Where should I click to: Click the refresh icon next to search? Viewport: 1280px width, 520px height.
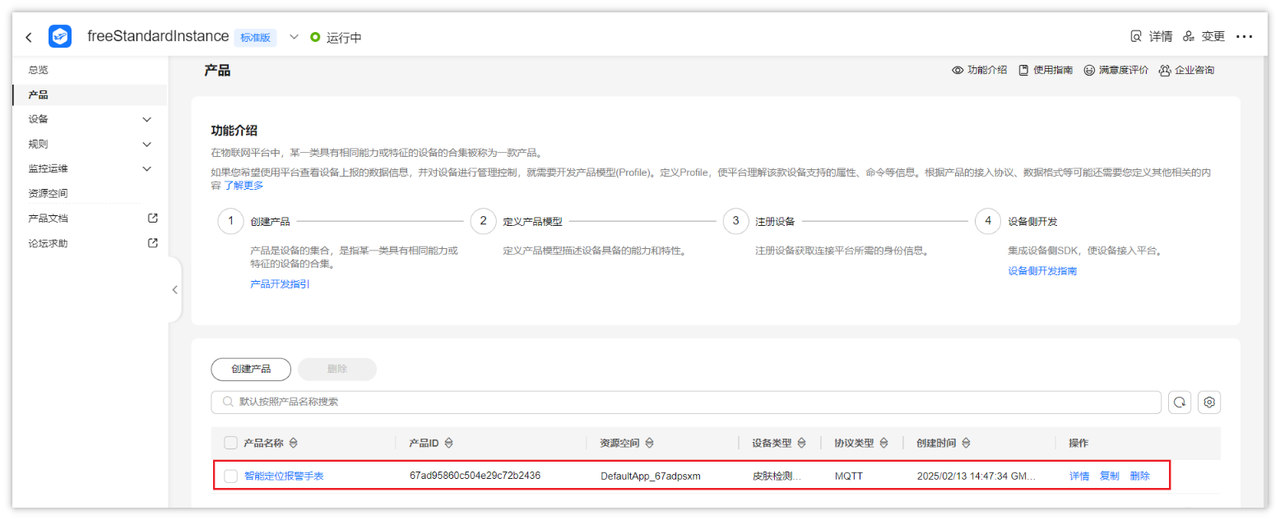tap(1180, 402)
